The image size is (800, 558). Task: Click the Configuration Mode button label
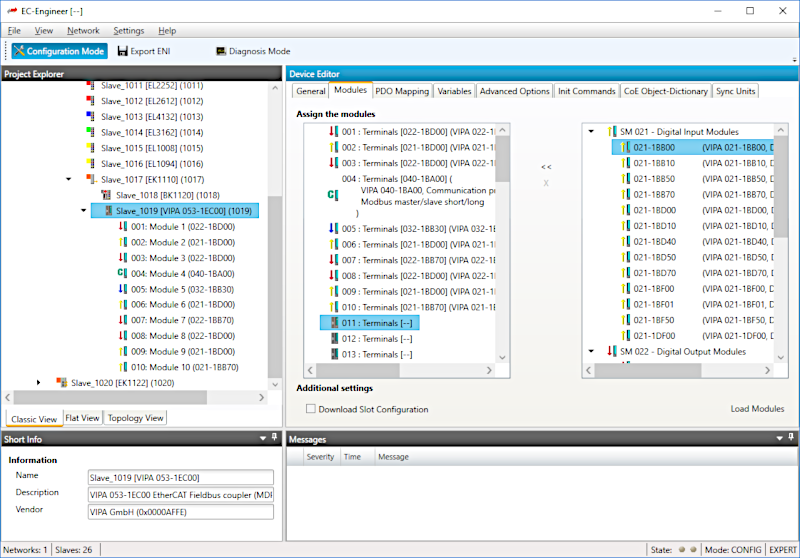(65, 51)
